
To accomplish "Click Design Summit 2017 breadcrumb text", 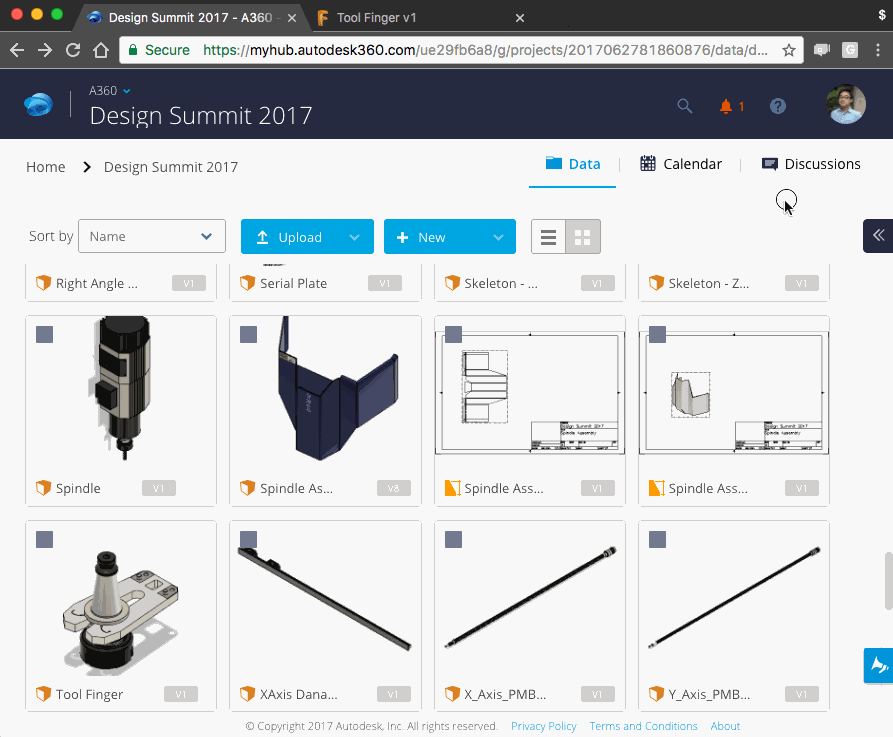I will pos(170,167).
